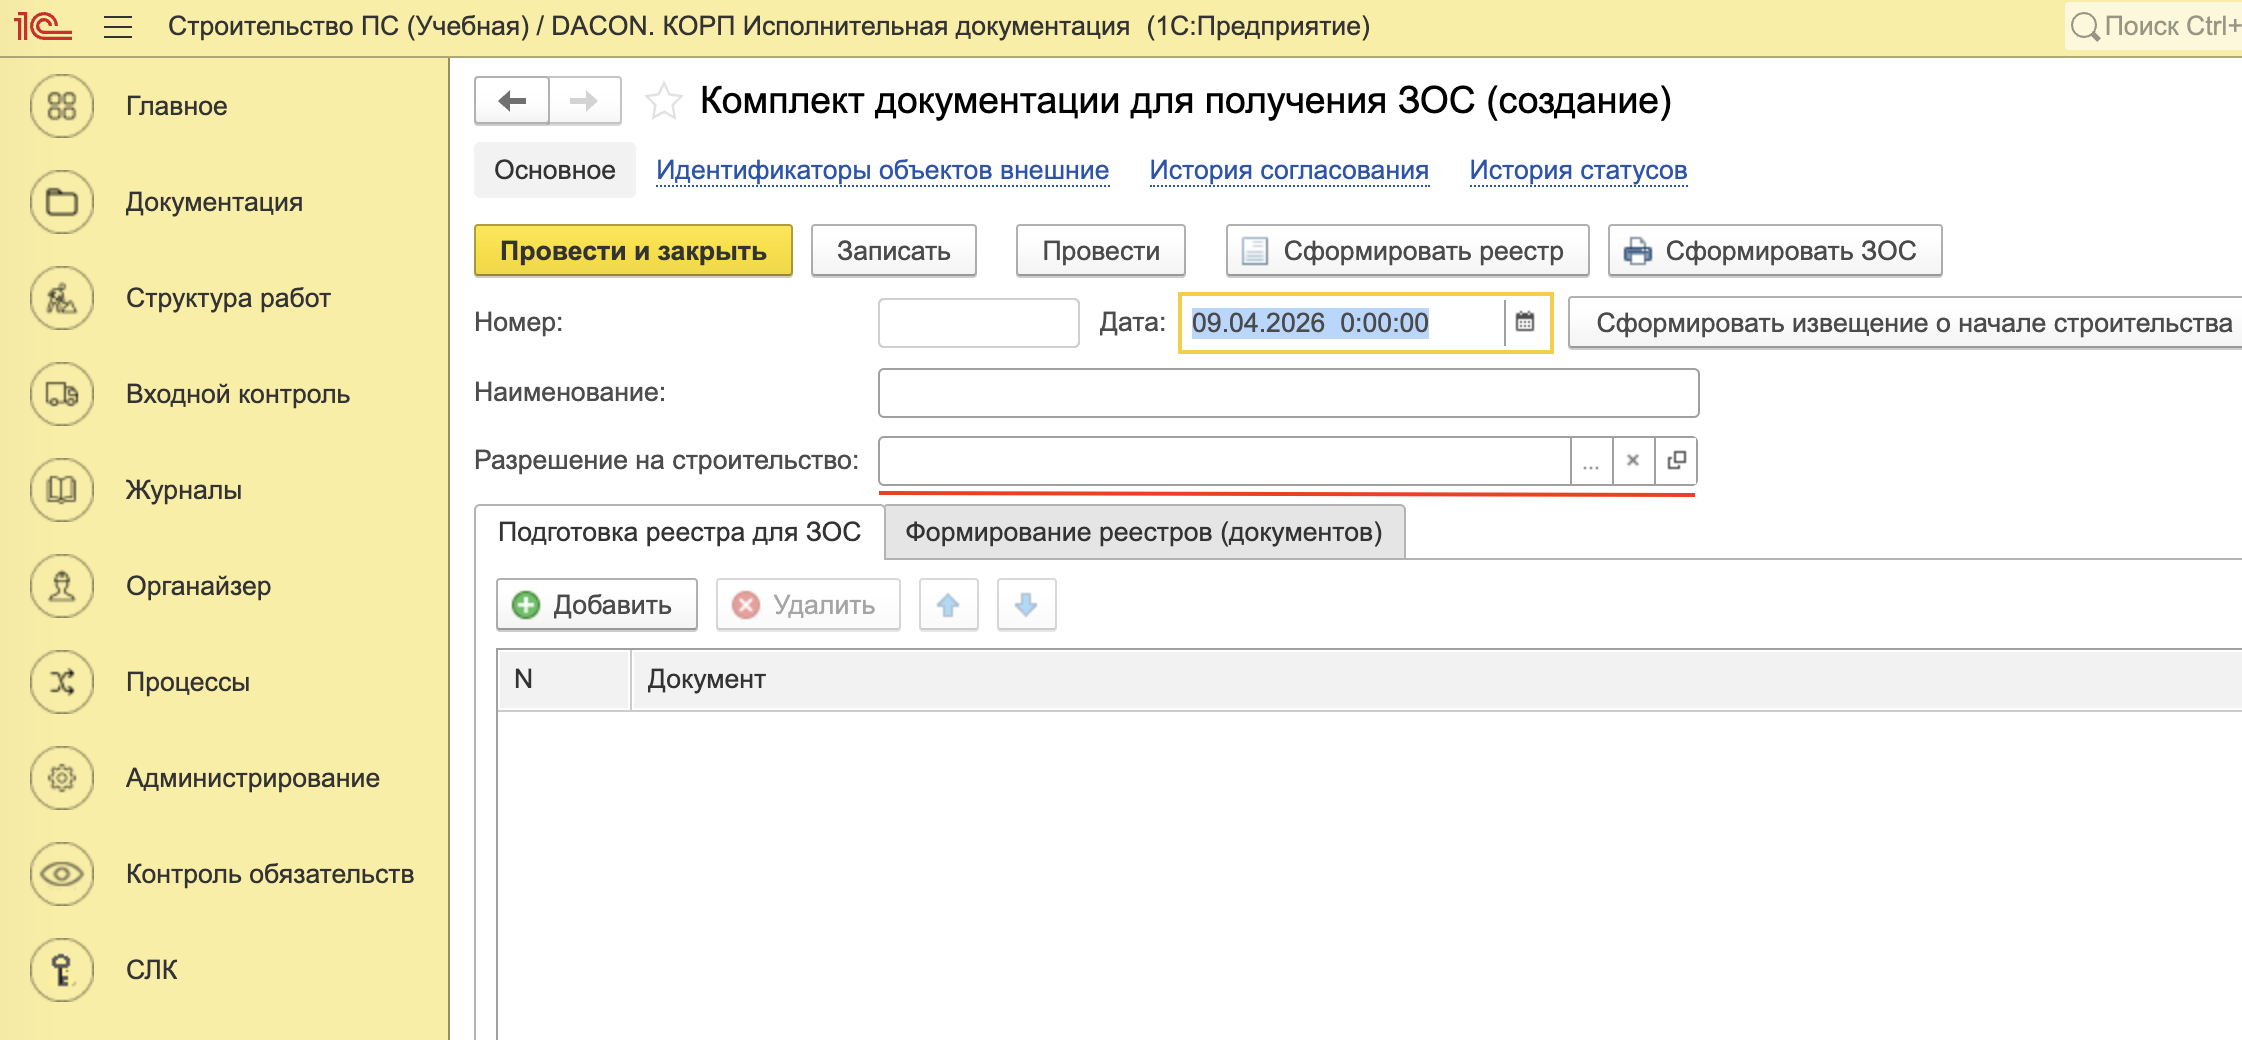
Task: Open the Журналы book icon
Action: (62, 490)
